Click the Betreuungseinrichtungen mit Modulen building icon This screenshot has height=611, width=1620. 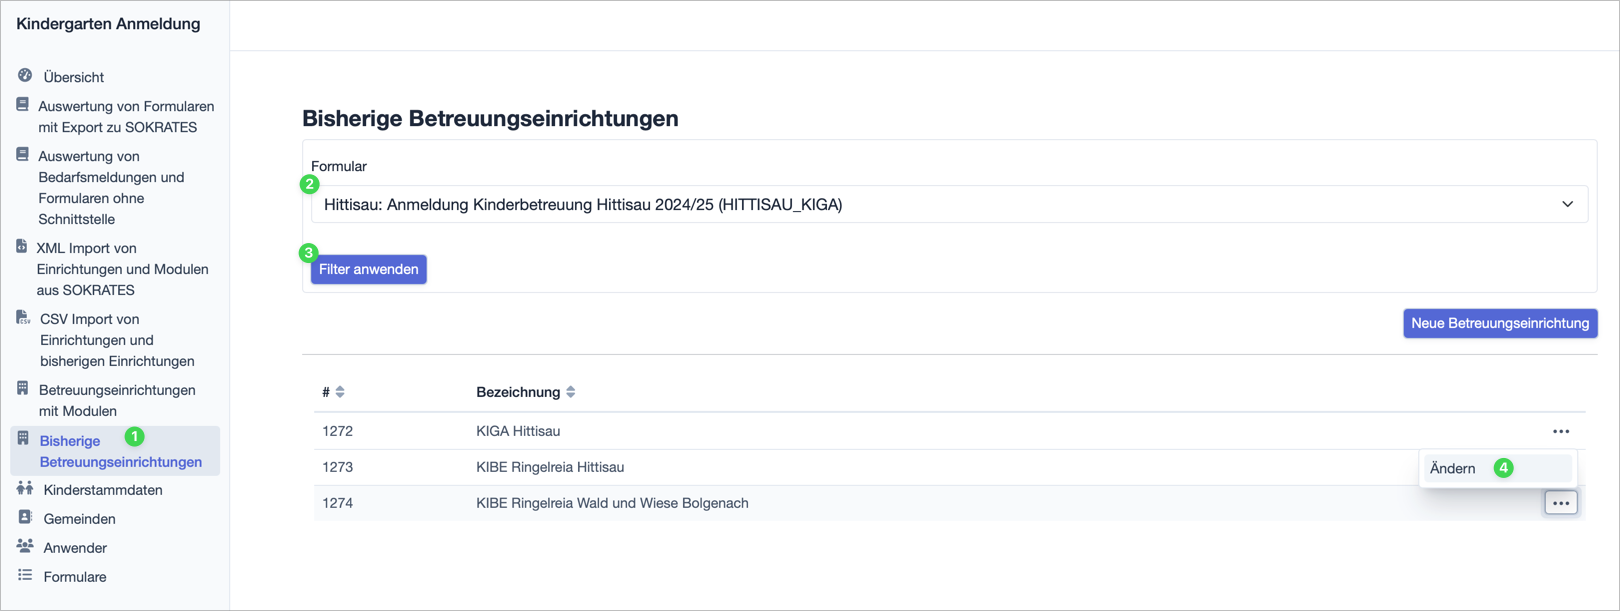pos(23,389)
